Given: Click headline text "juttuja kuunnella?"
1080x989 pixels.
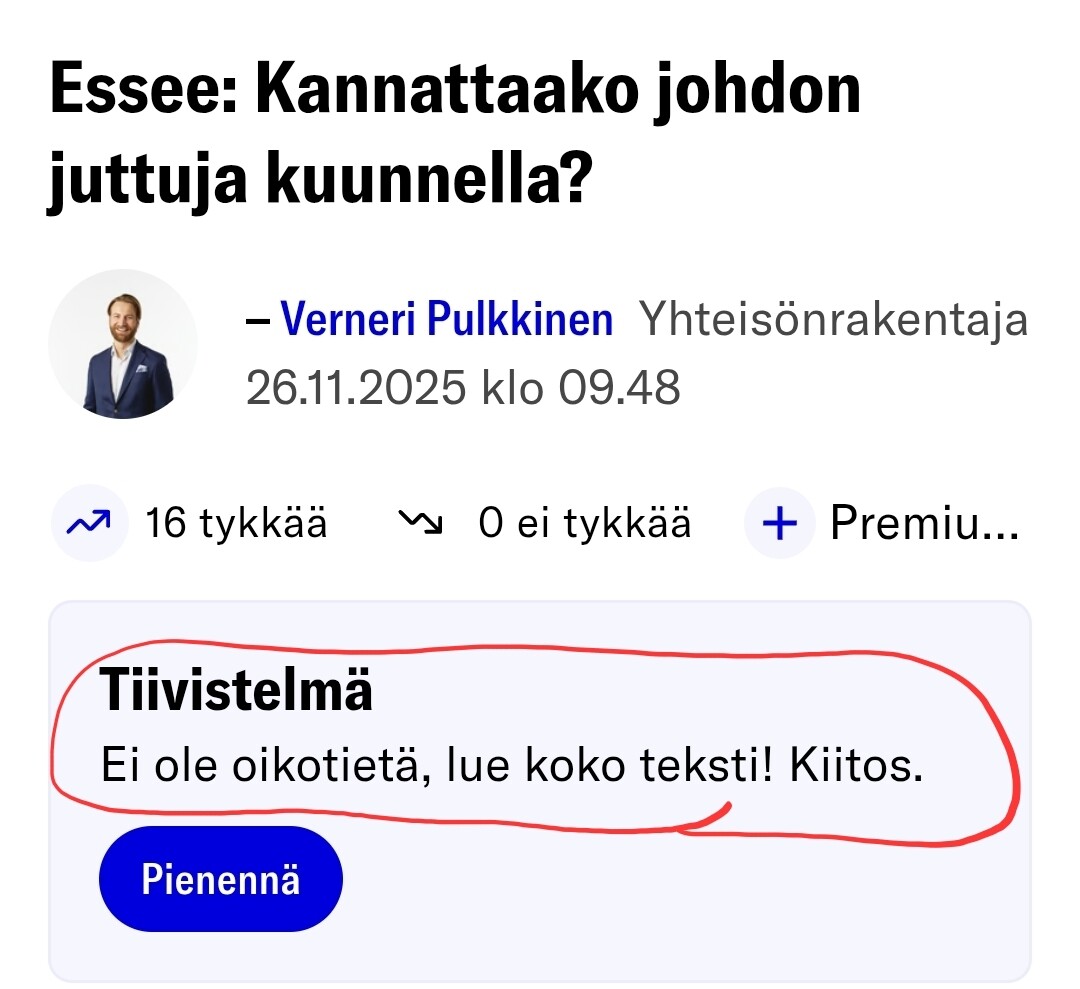Looking at the screenshot, I should 315,184.
